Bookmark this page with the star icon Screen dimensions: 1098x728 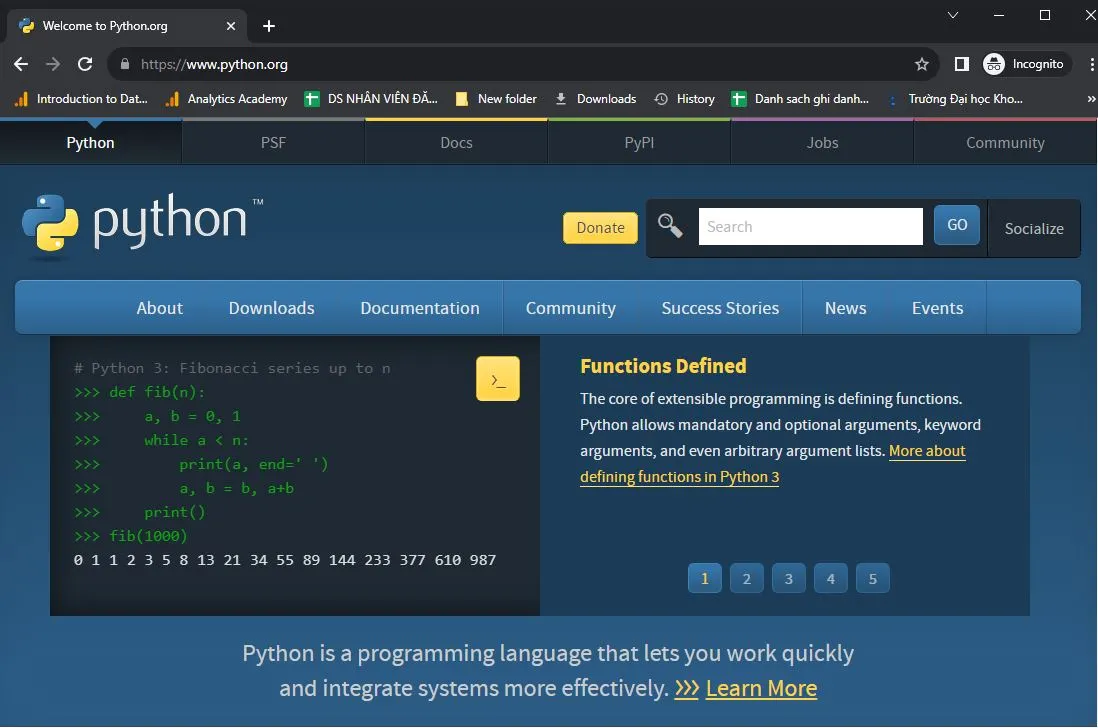(x=921, y=64)
